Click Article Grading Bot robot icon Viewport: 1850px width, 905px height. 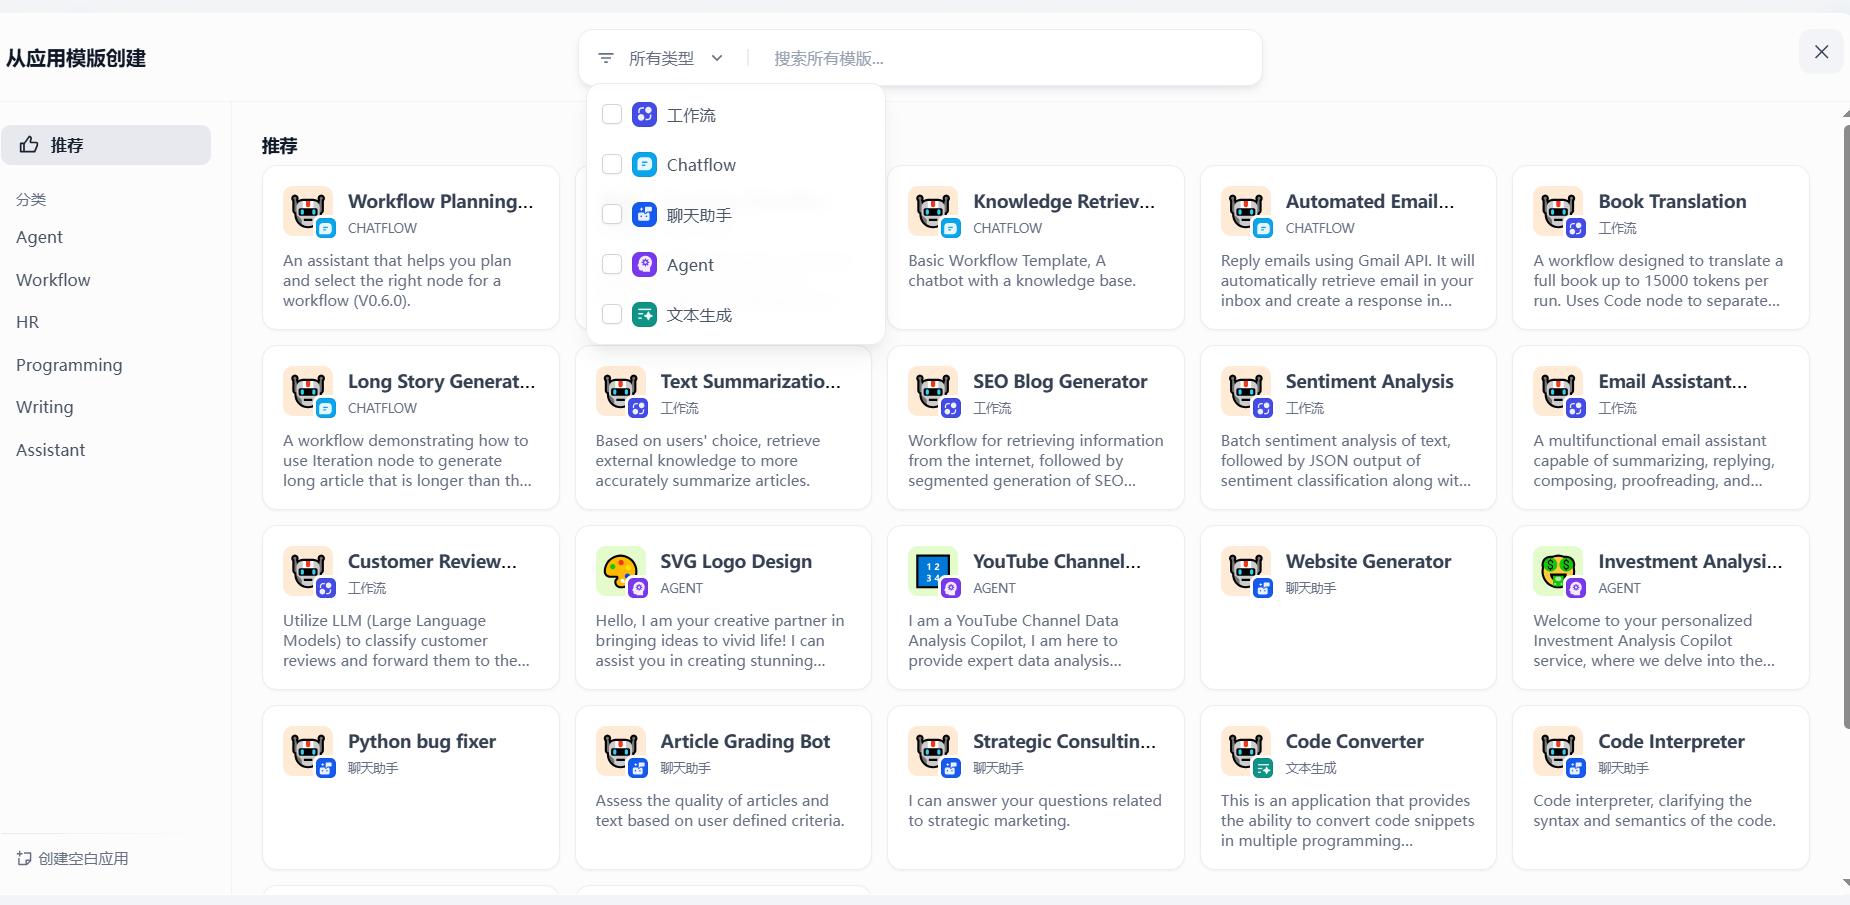coord(621,751)
